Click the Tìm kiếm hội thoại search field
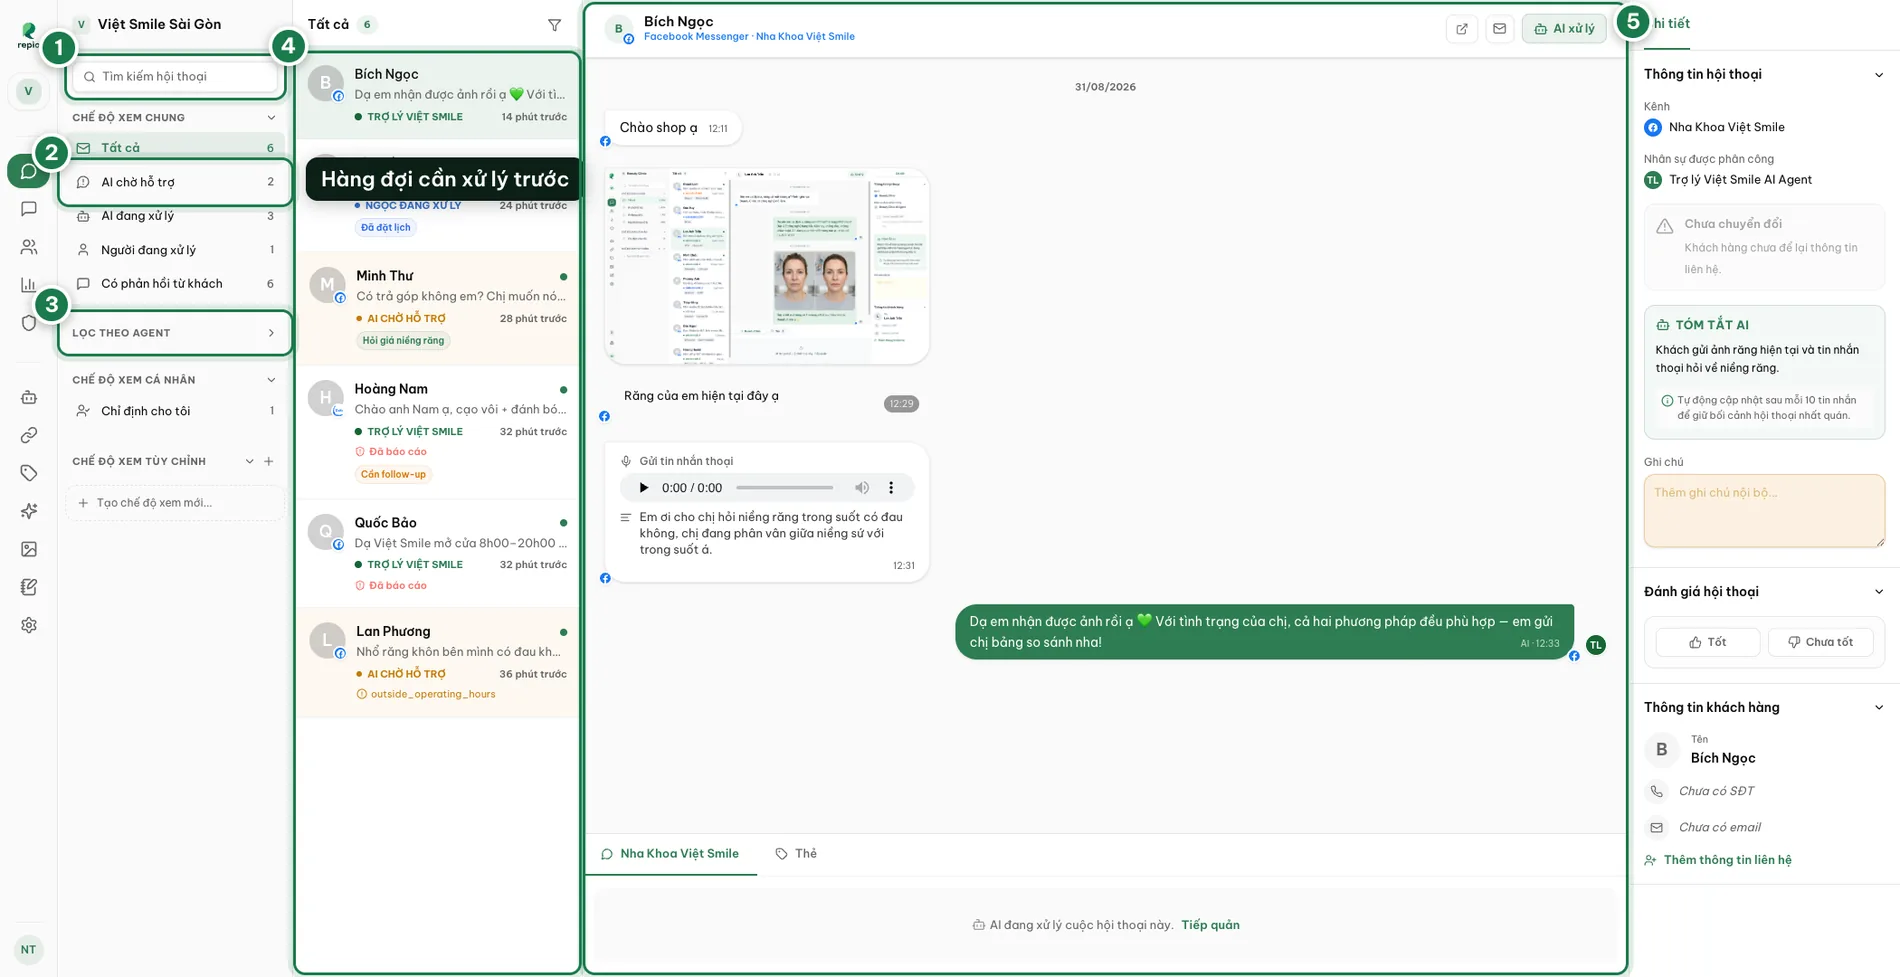1900x977 pixels. [x=175, y=77]
